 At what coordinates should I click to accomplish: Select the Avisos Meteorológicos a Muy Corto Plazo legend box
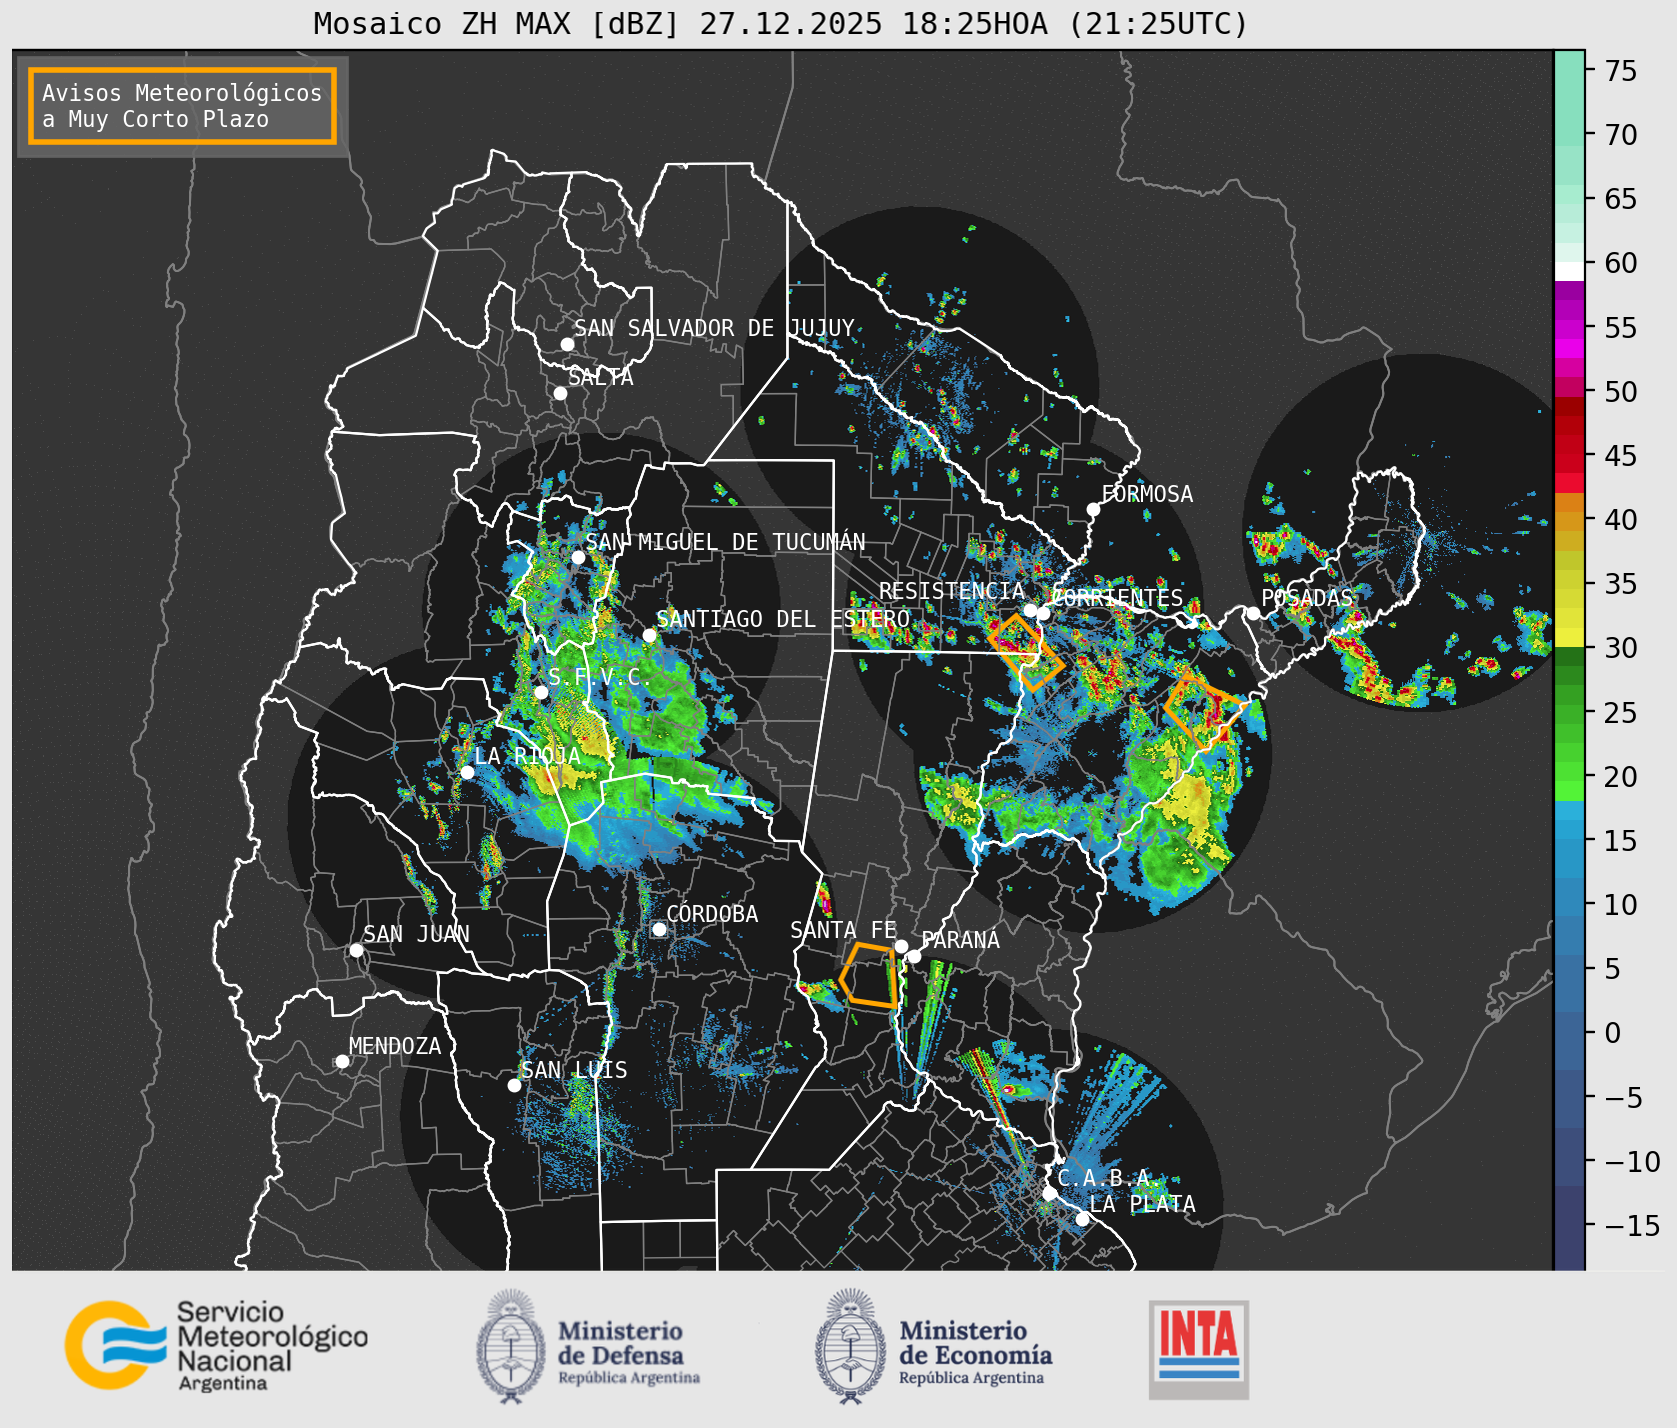point(182,106)
